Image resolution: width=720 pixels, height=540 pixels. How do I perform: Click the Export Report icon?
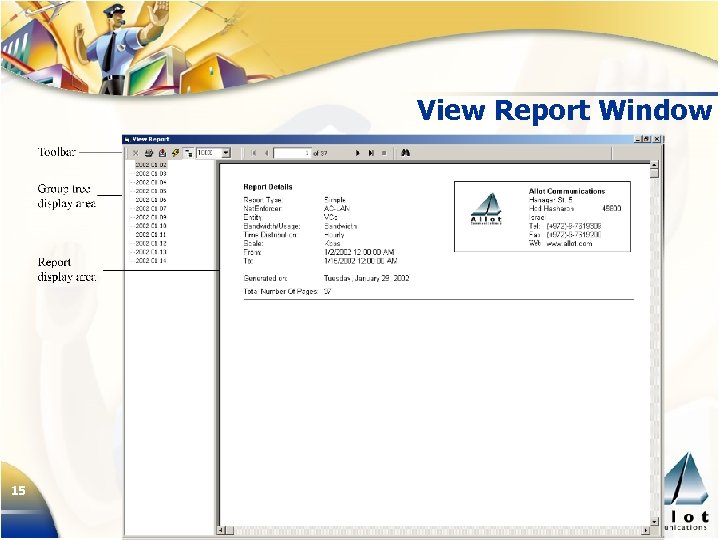(x=162, y=153)
